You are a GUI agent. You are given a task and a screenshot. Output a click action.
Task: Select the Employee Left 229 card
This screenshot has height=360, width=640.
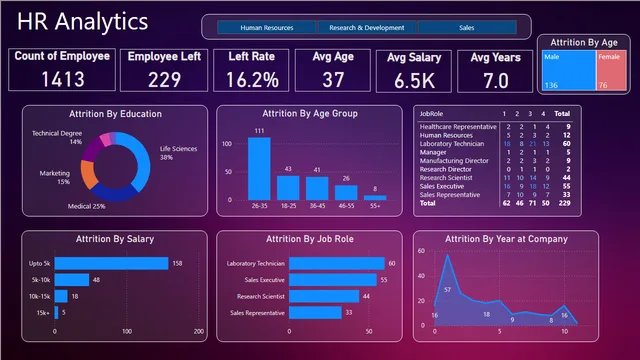point(164,70)
